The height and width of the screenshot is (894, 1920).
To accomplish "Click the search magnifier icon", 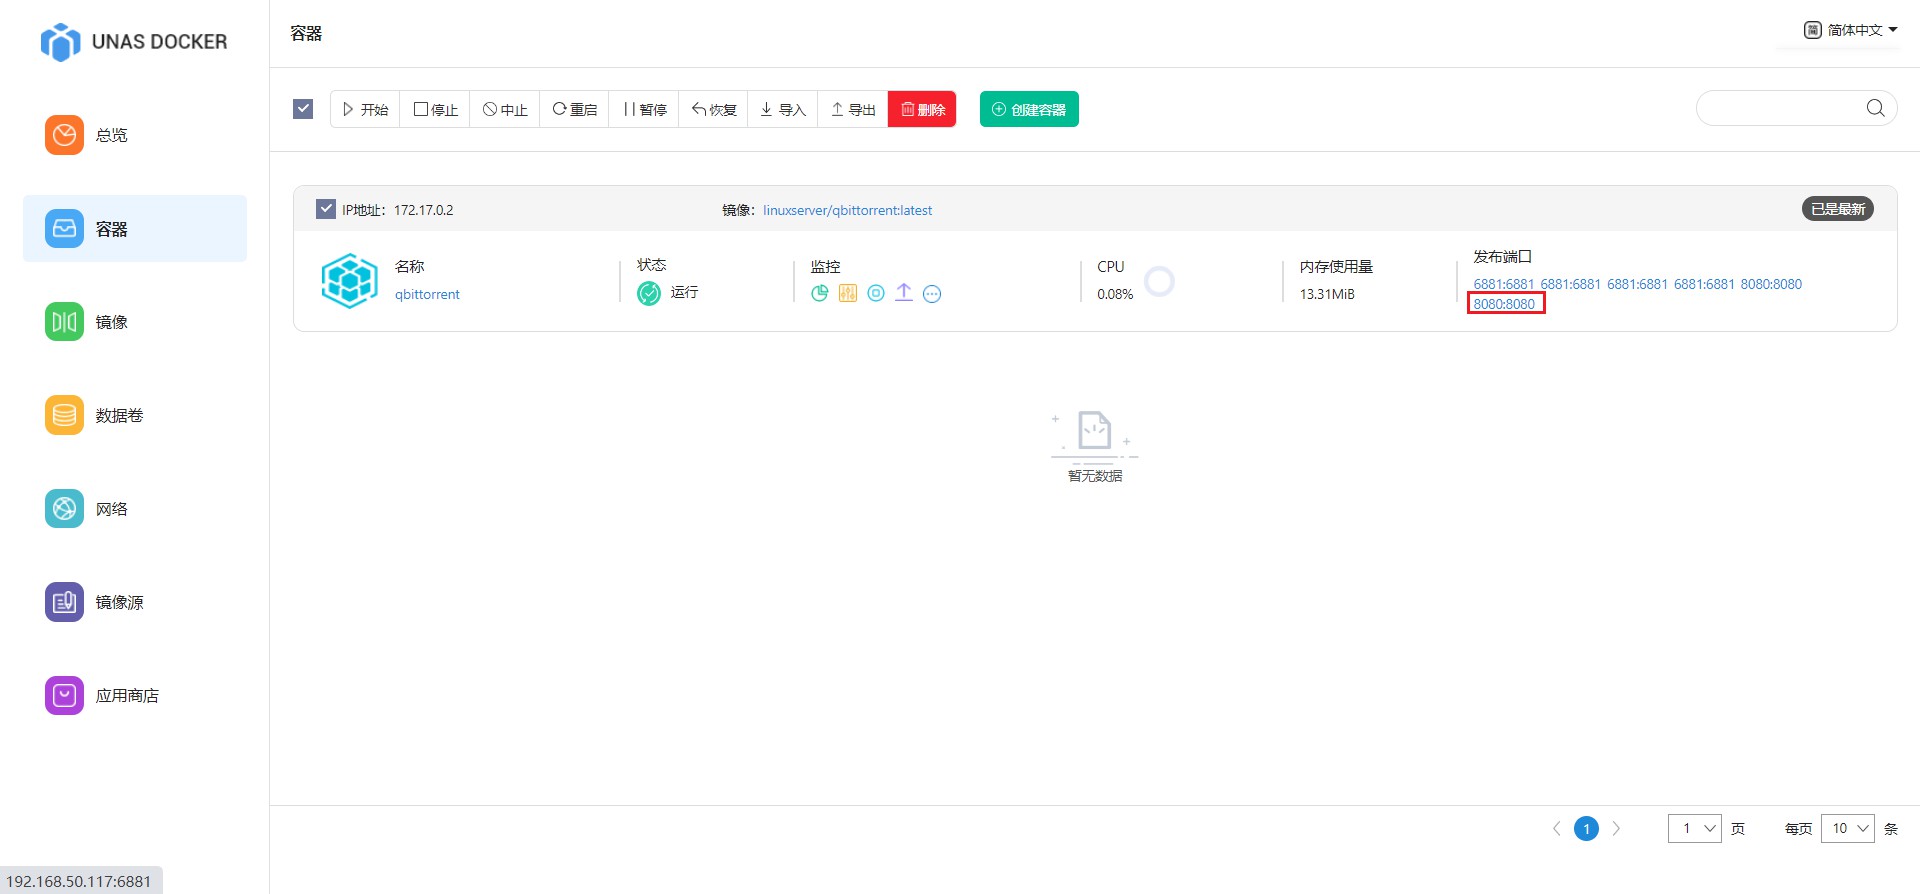I will 1875,108.
